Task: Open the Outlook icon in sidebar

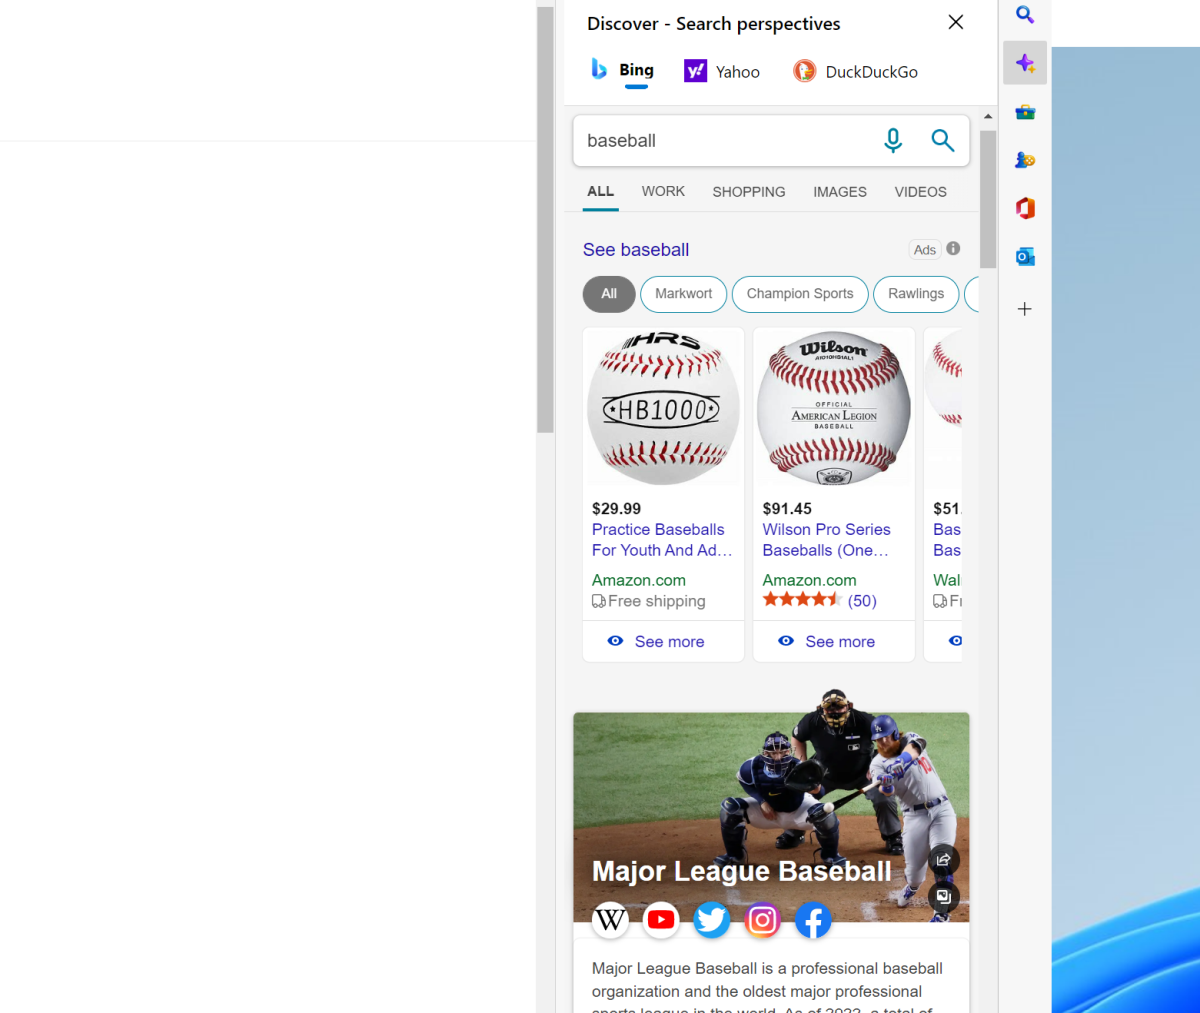Action: tap(1025, 257)
